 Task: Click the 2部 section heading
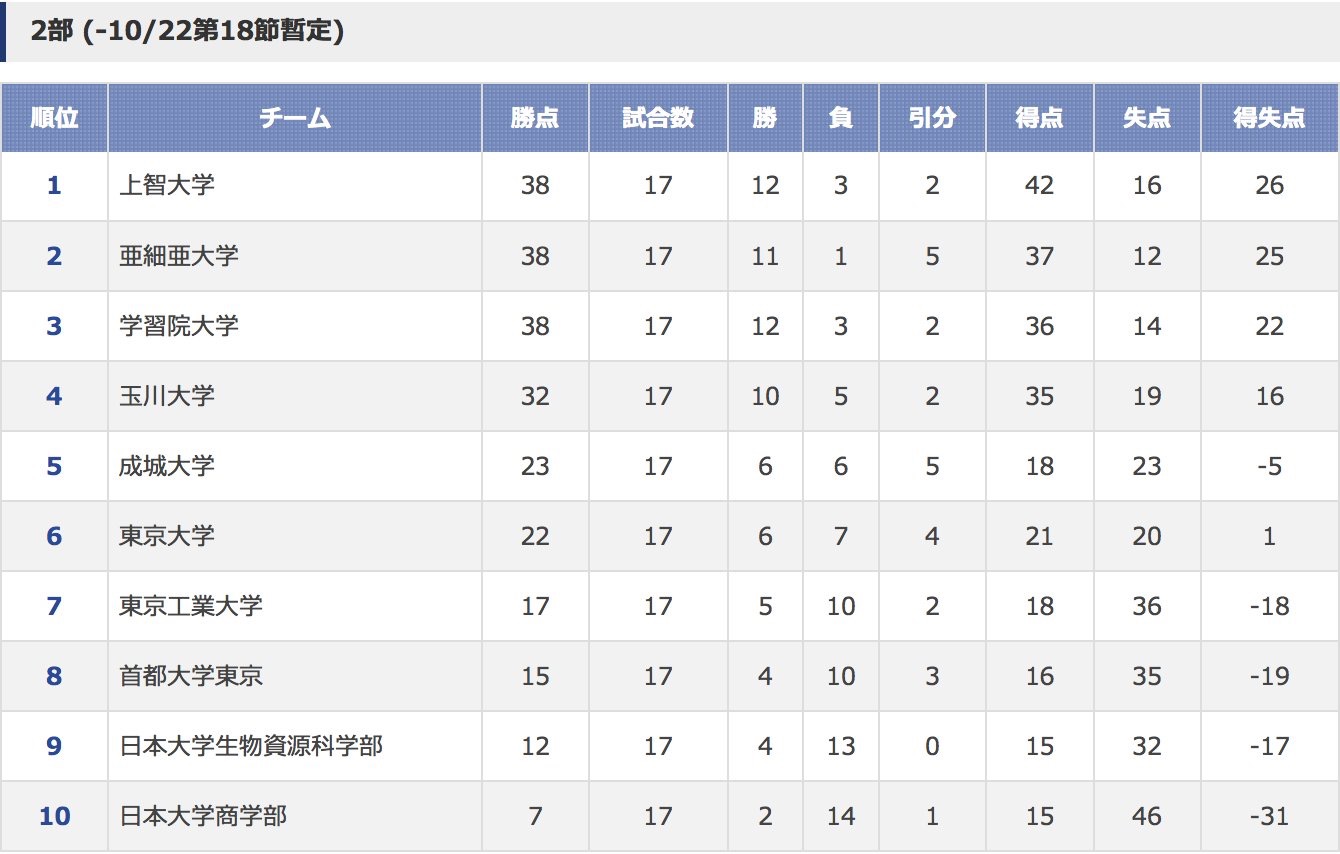point(187,31)
